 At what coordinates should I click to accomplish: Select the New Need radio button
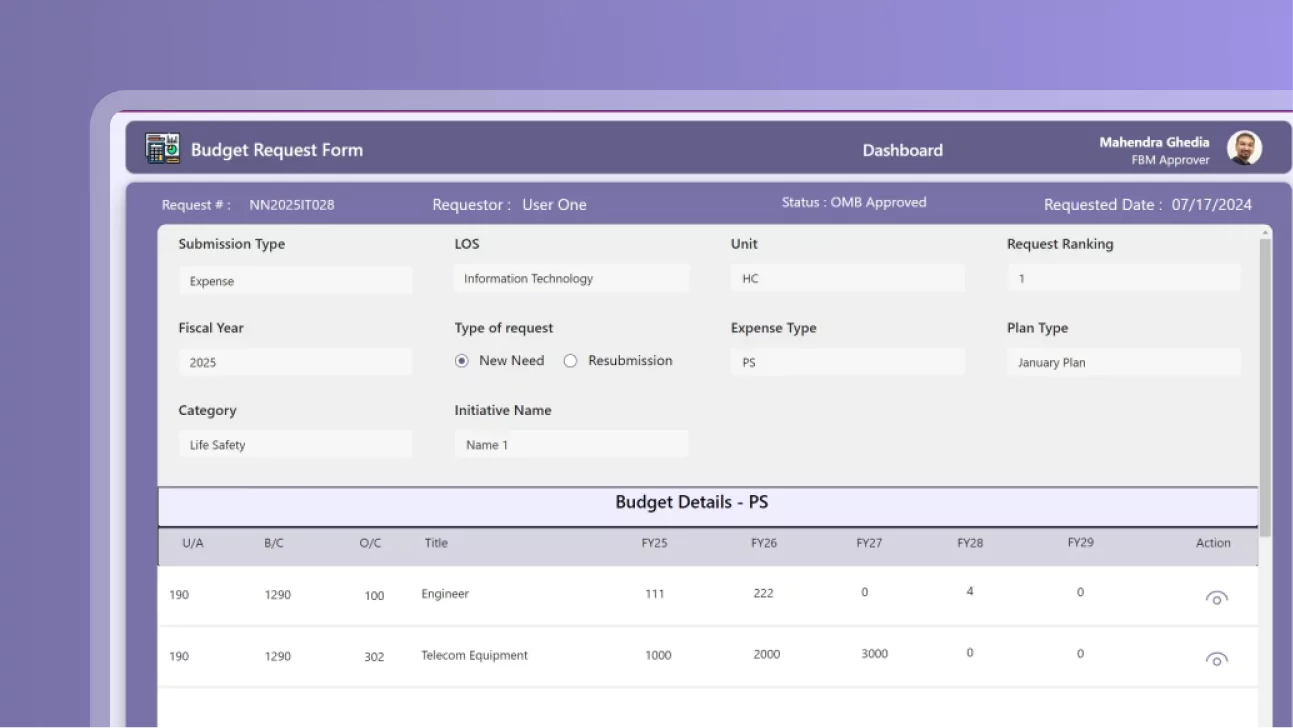click(x=462, y=361)
